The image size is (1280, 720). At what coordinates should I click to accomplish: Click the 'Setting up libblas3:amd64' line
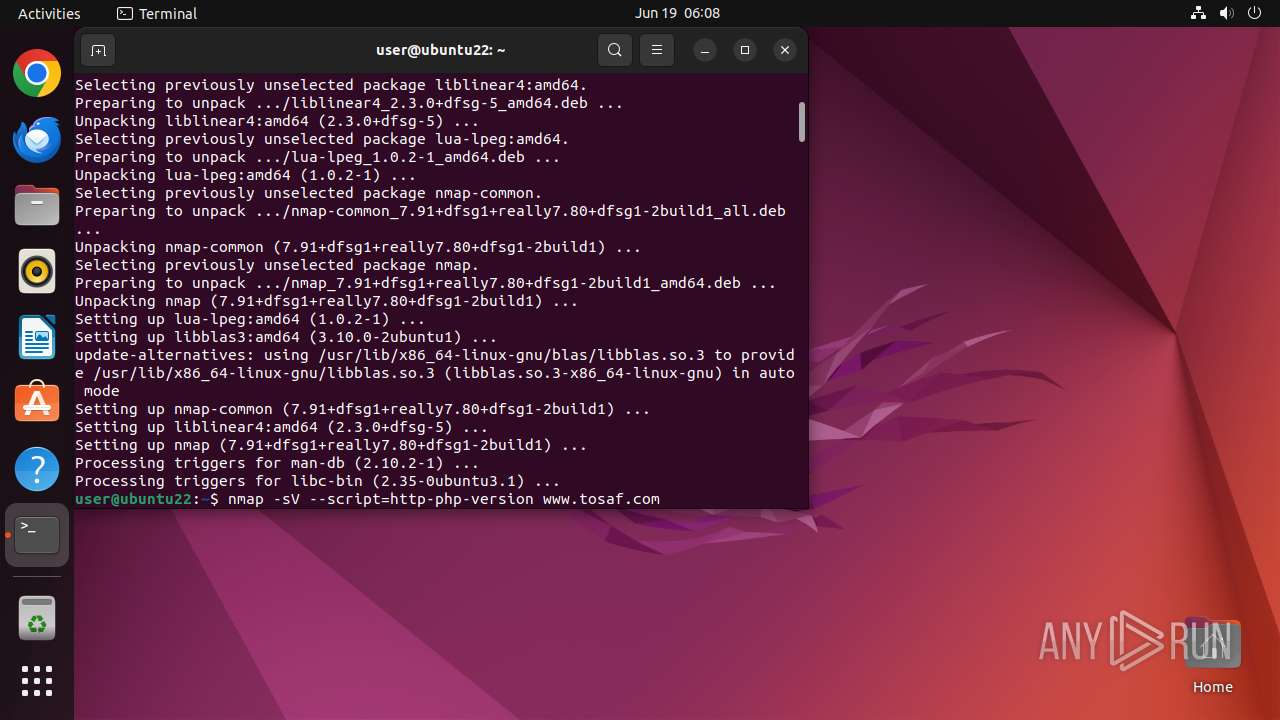(286, 337)
